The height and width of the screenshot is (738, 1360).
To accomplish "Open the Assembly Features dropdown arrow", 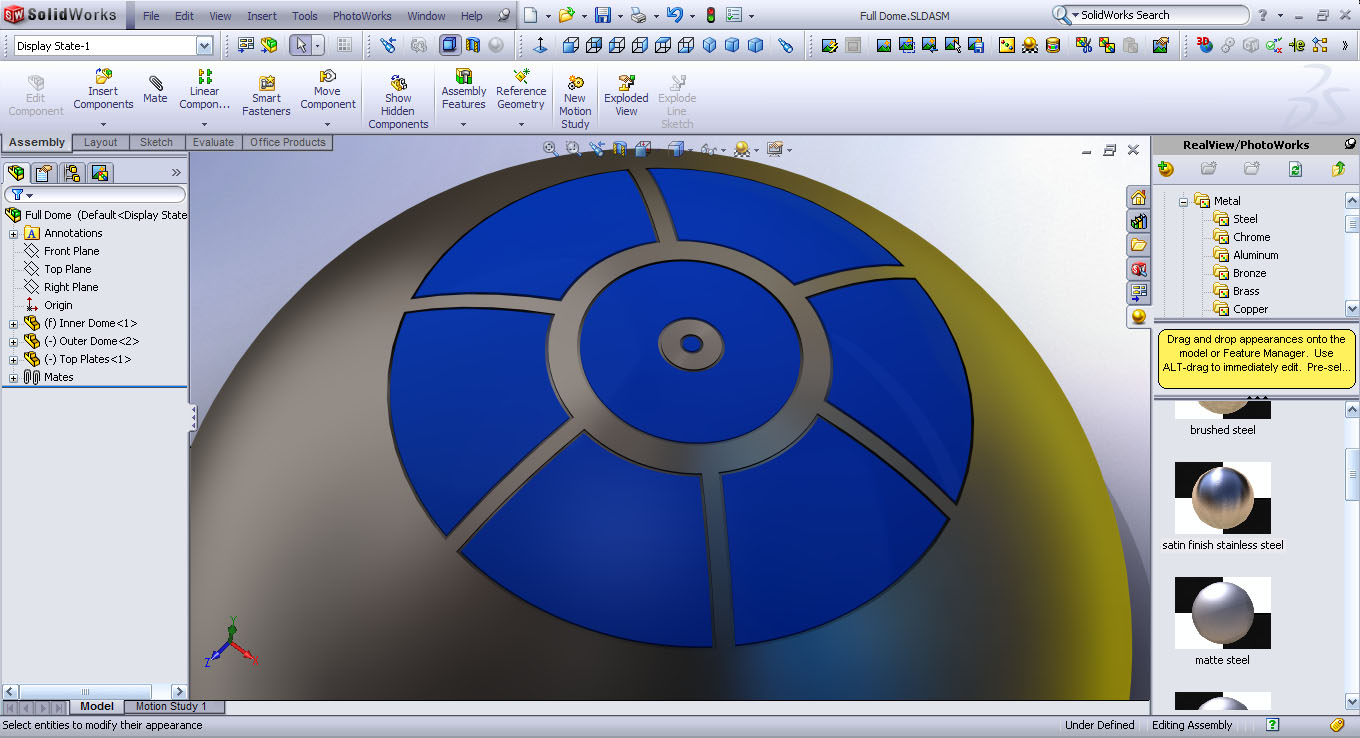I will click(464, 125).
